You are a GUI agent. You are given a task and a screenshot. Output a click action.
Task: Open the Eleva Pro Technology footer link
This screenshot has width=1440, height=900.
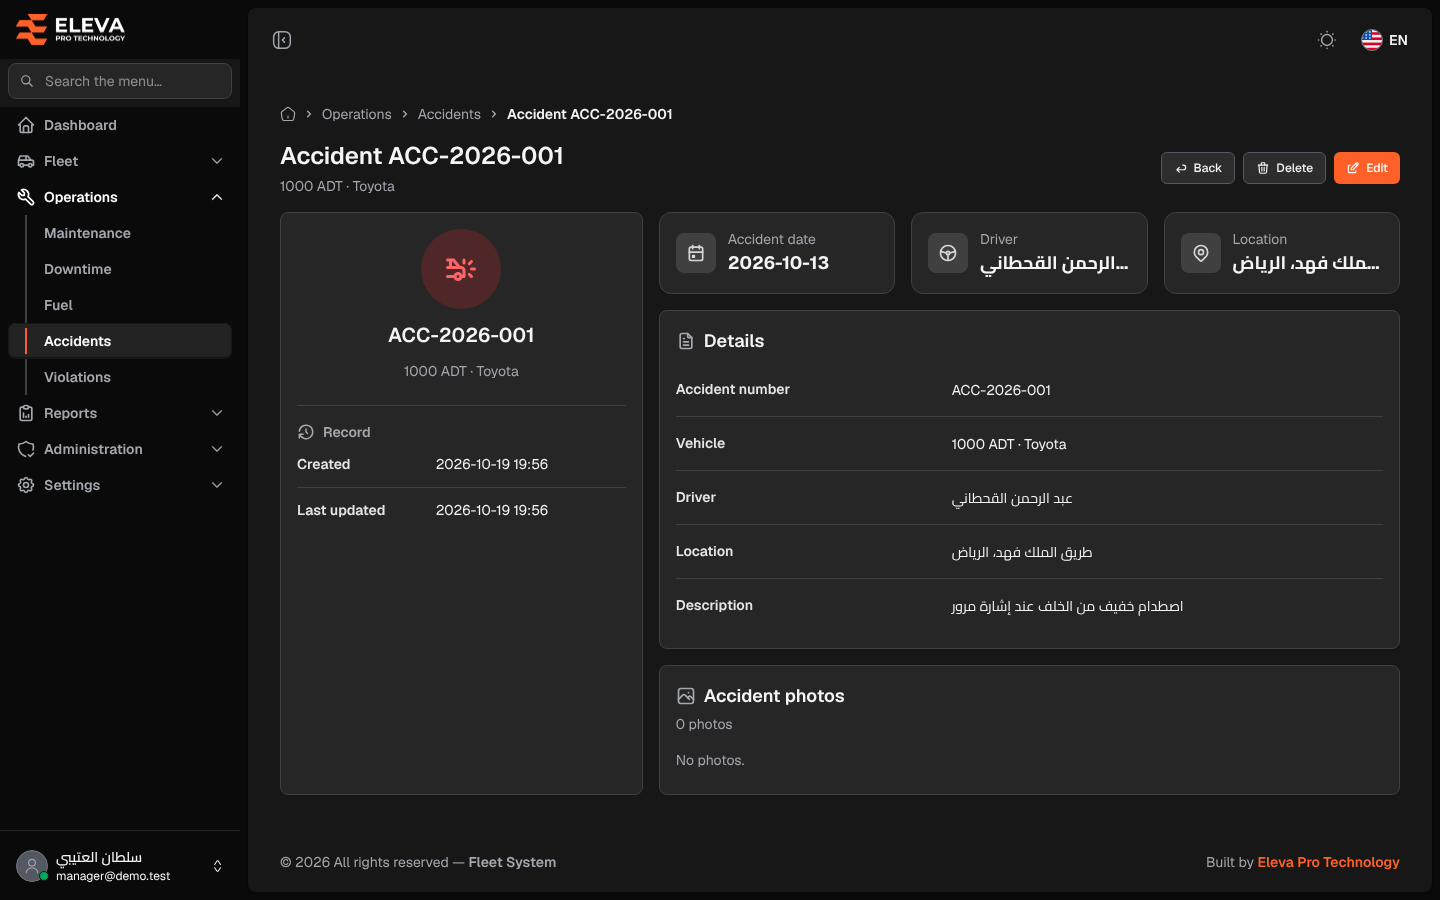pos(1328,862)
